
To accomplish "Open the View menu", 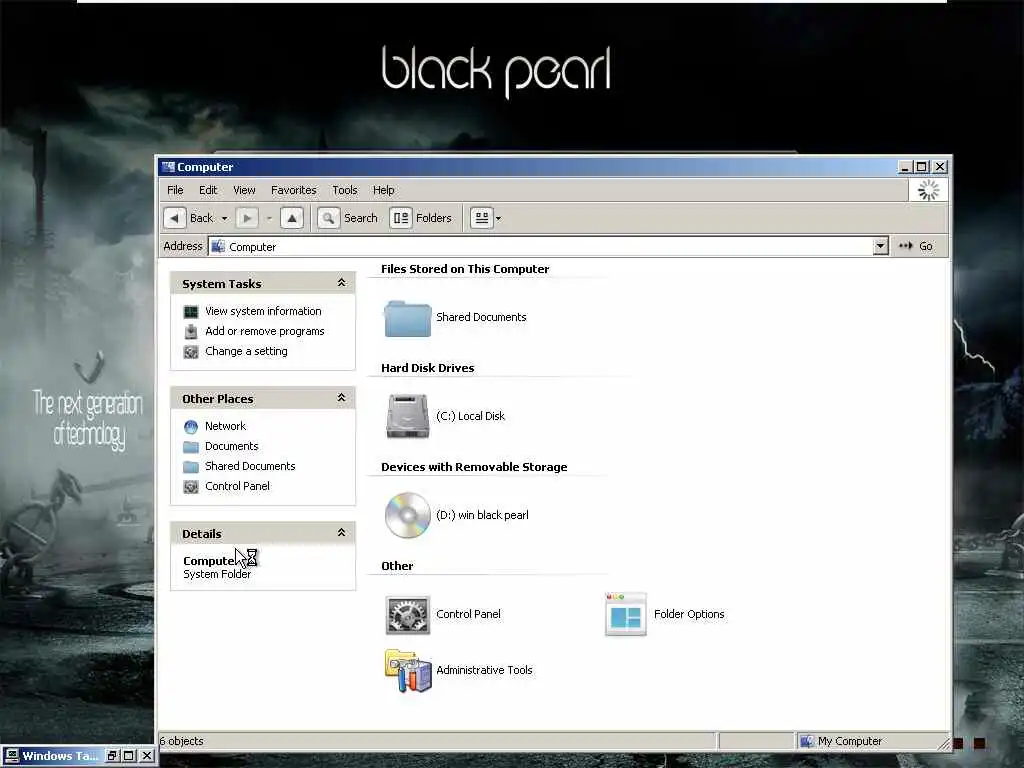I will (244, 190).
